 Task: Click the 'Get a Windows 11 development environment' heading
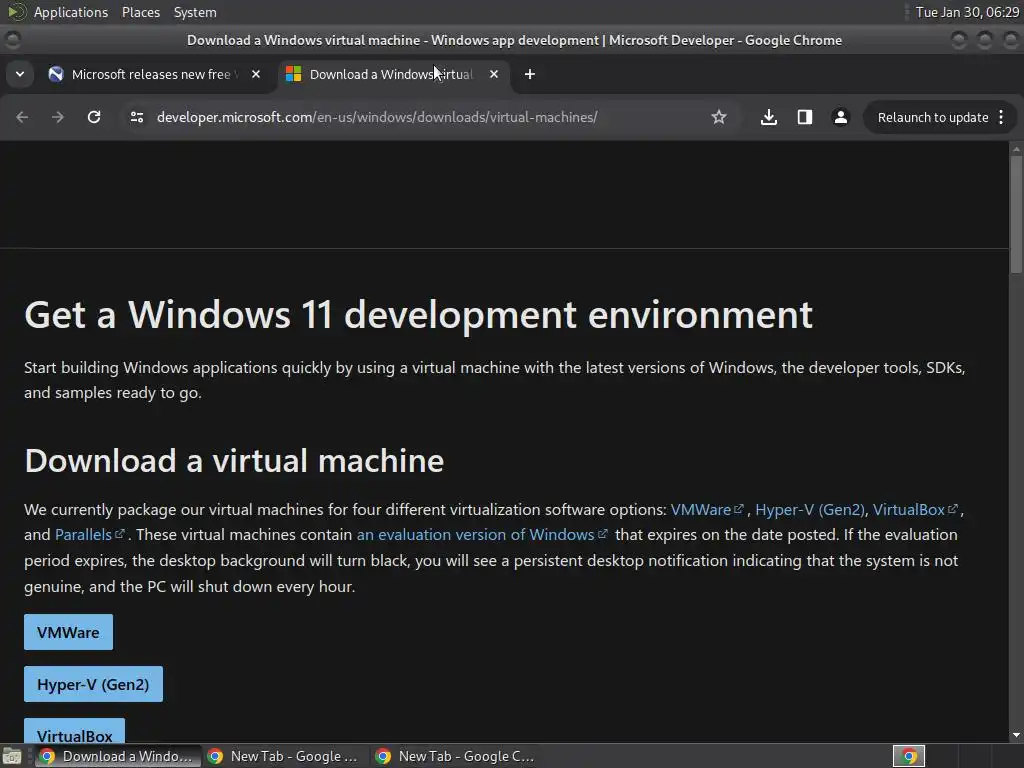click(x=419, y=315)
